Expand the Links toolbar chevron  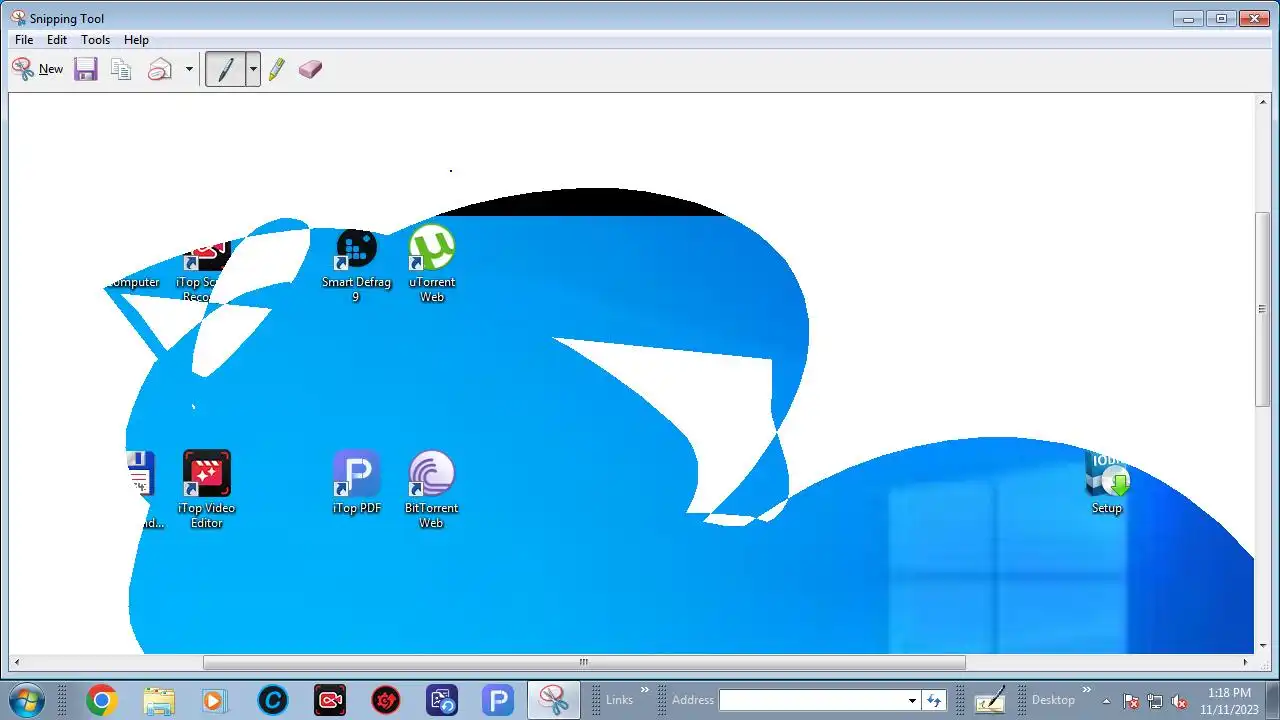(x=644, y=690)
